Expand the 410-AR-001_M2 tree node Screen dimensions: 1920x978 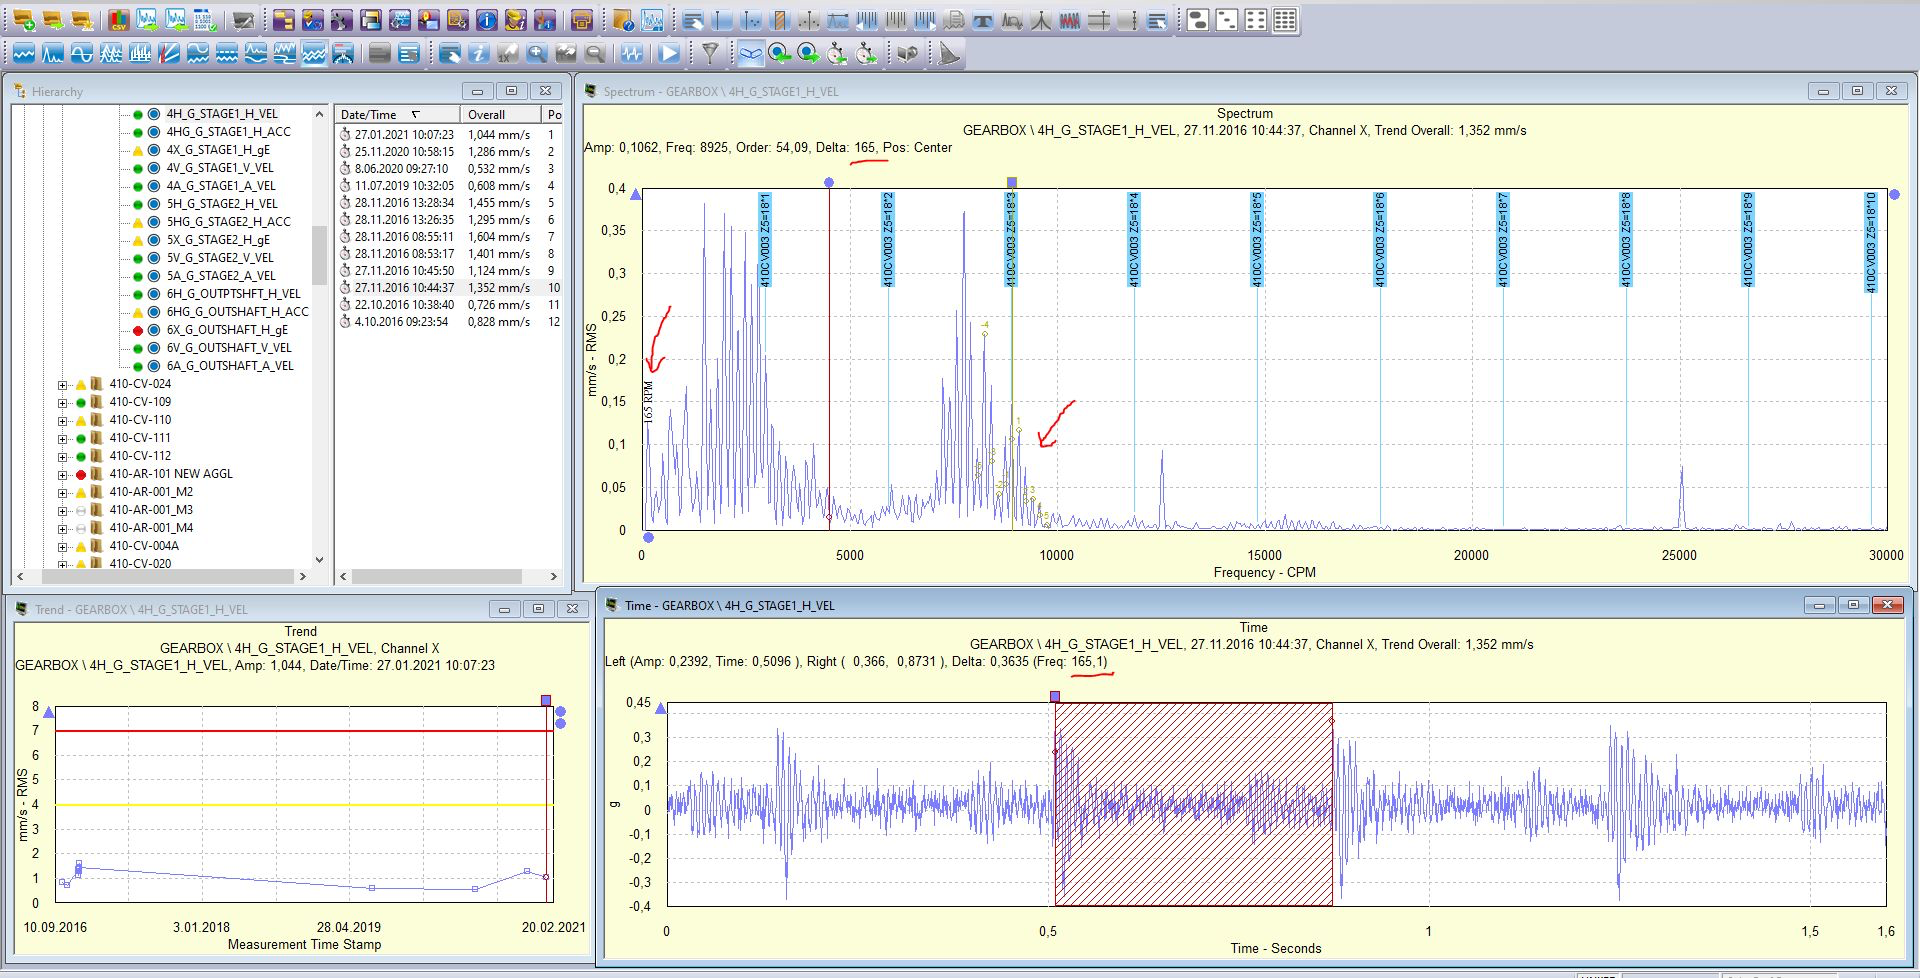click(62, 492)
